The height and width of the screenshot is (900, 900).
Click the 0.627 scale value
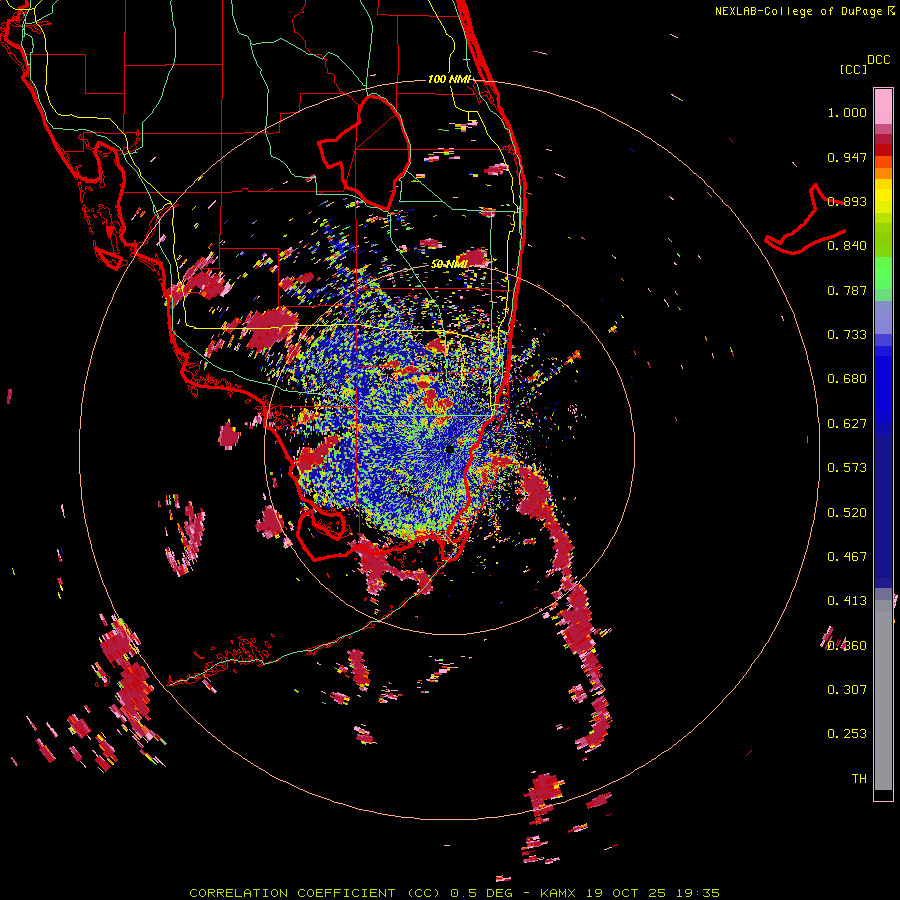847,424
